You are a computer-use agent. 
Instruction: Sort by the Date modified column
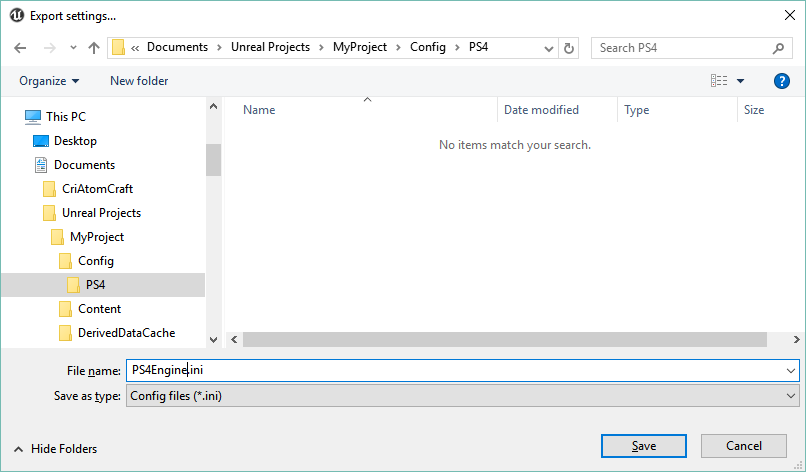tap(541, 110)
